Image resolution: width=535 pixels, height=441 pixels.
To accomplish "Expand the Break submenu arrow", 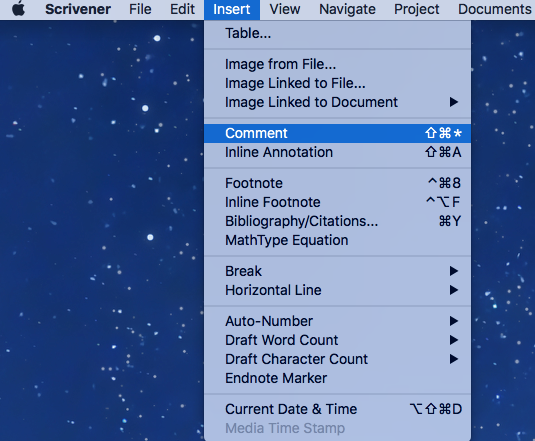I will click(453, 271).
